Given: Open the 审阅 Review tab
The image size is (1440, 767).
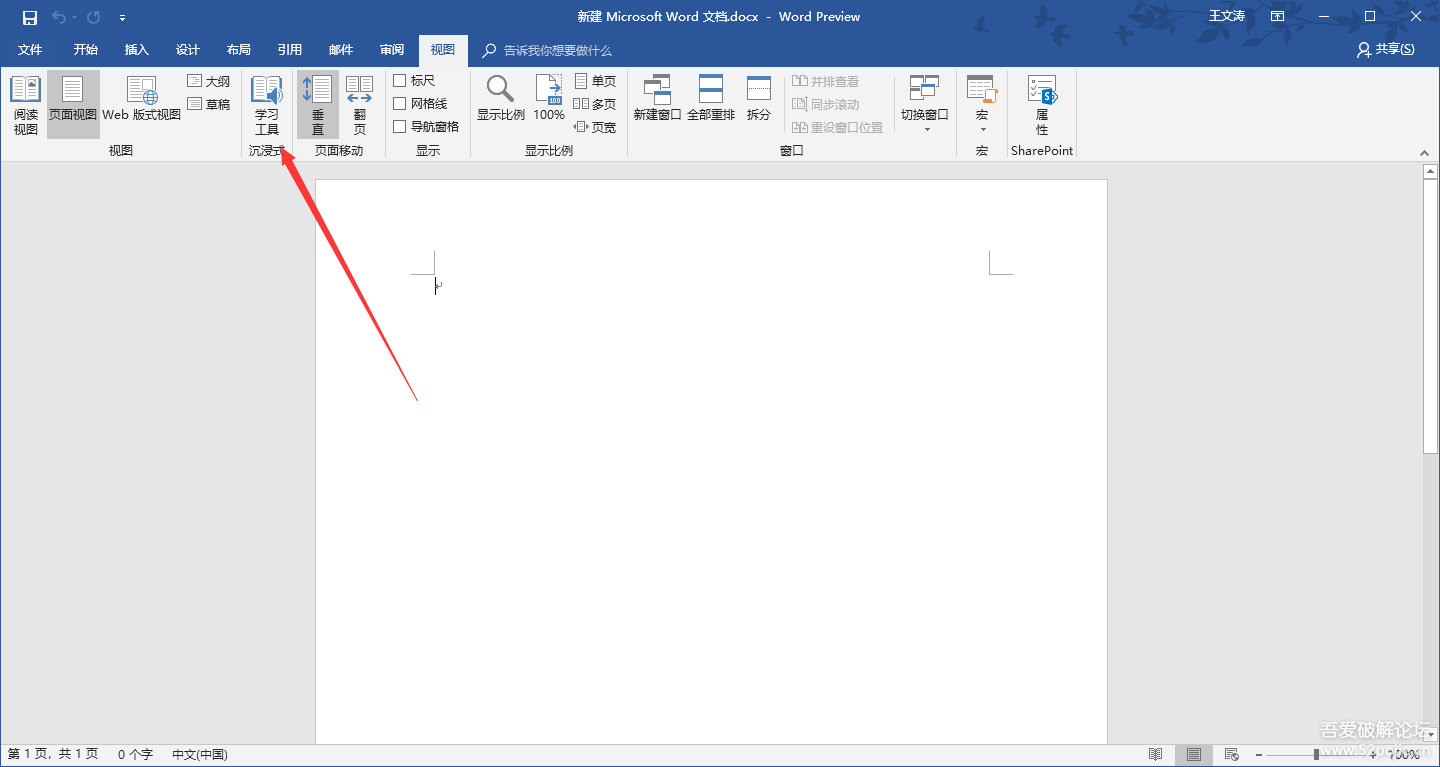Looking at the screenshot, I should [392, 50].
